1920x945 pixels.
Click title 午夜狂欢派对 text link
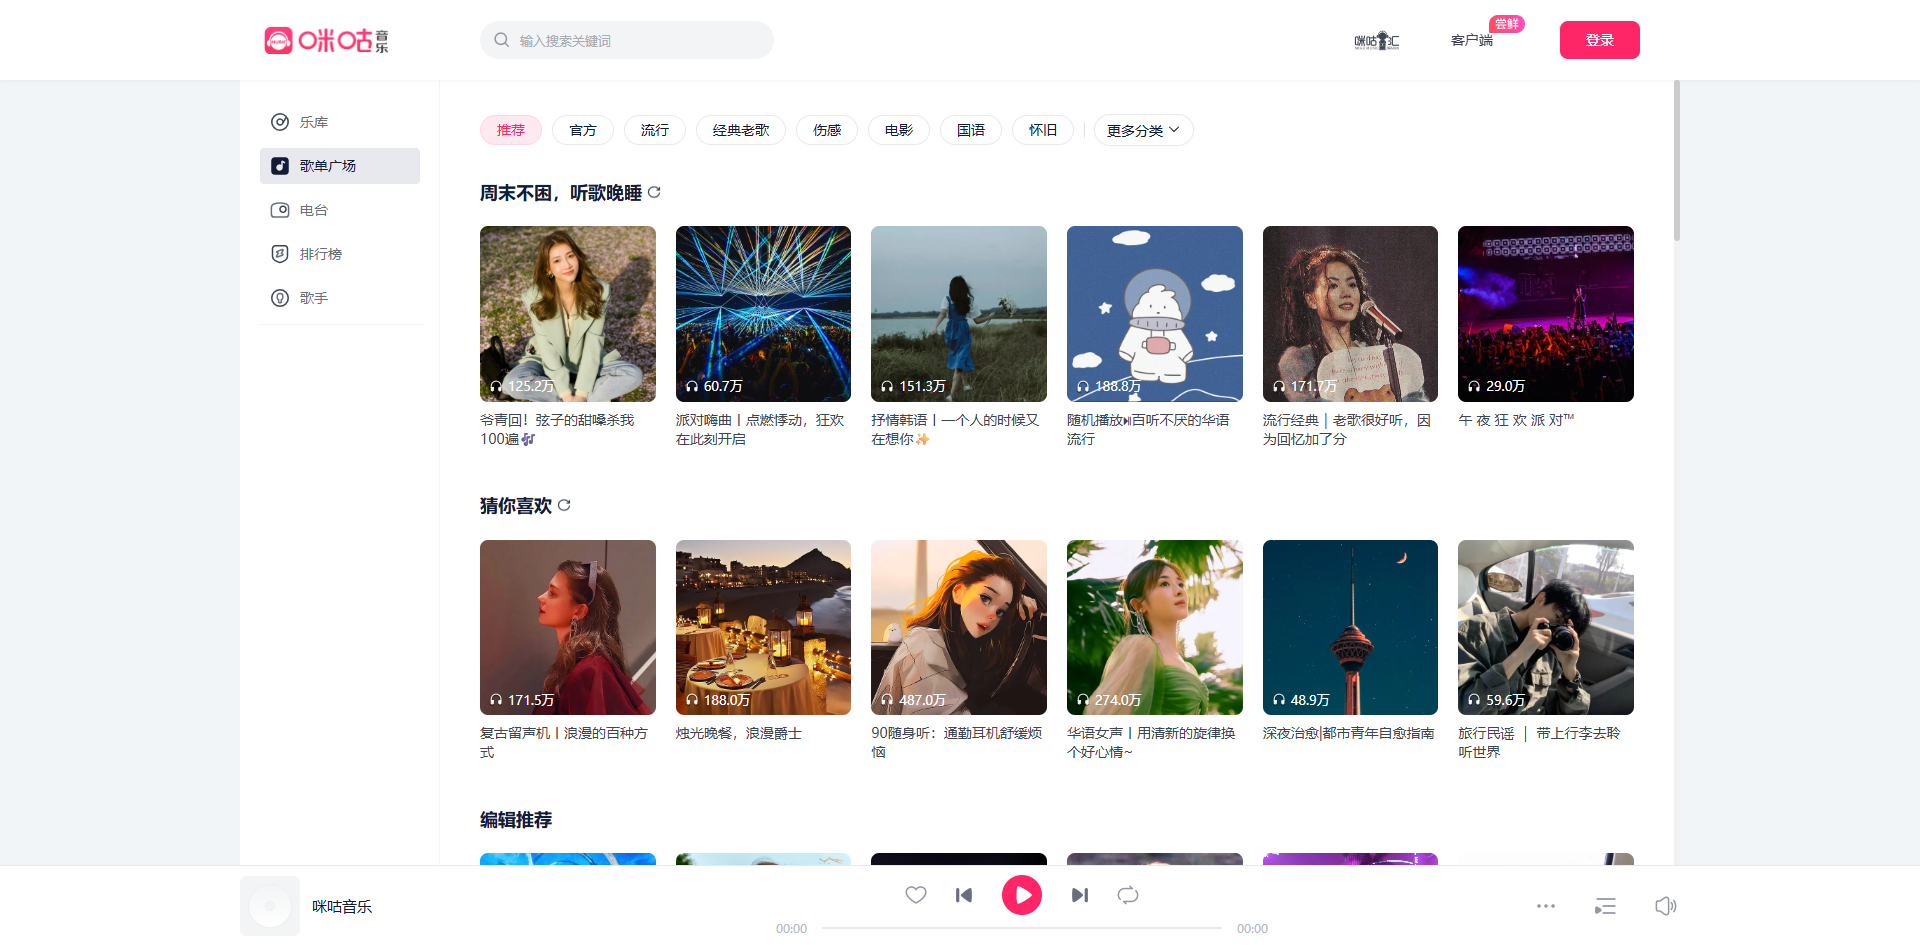tap(1516, 420)
